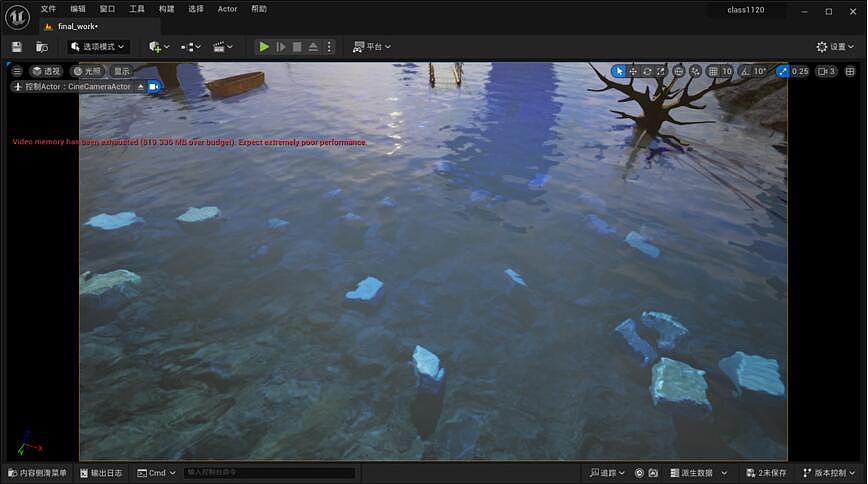The width and height of the screenshot is (868, 484).
Task: Click the add-content cube plus icon
Action: [x=158, y=47]
